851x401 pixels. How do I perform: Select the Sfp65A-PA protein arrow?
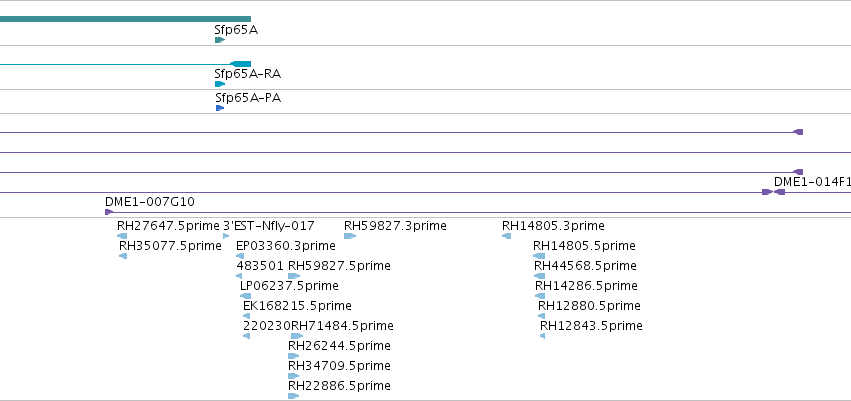[x=220, y=108]
